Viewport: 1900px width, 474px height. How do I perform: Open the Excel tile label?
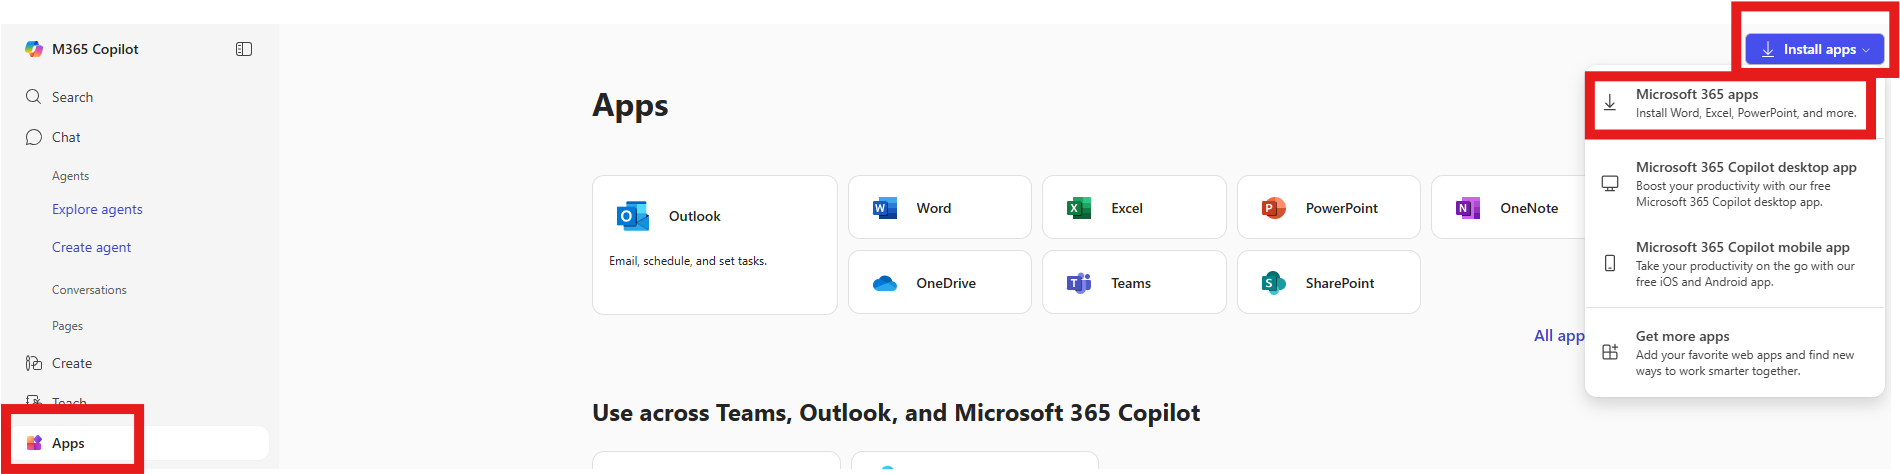tap(1127, 208)
